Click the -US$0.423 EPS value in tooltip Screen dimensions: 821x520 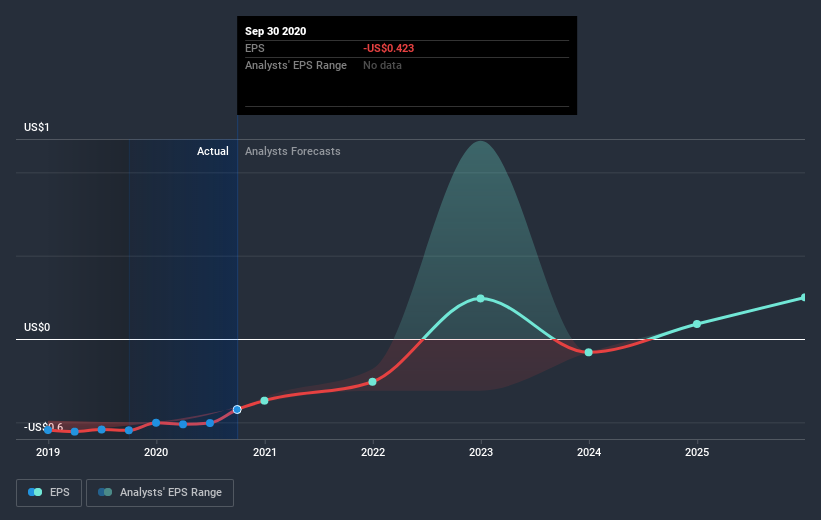pyautogui.click(x=389, y=48)
